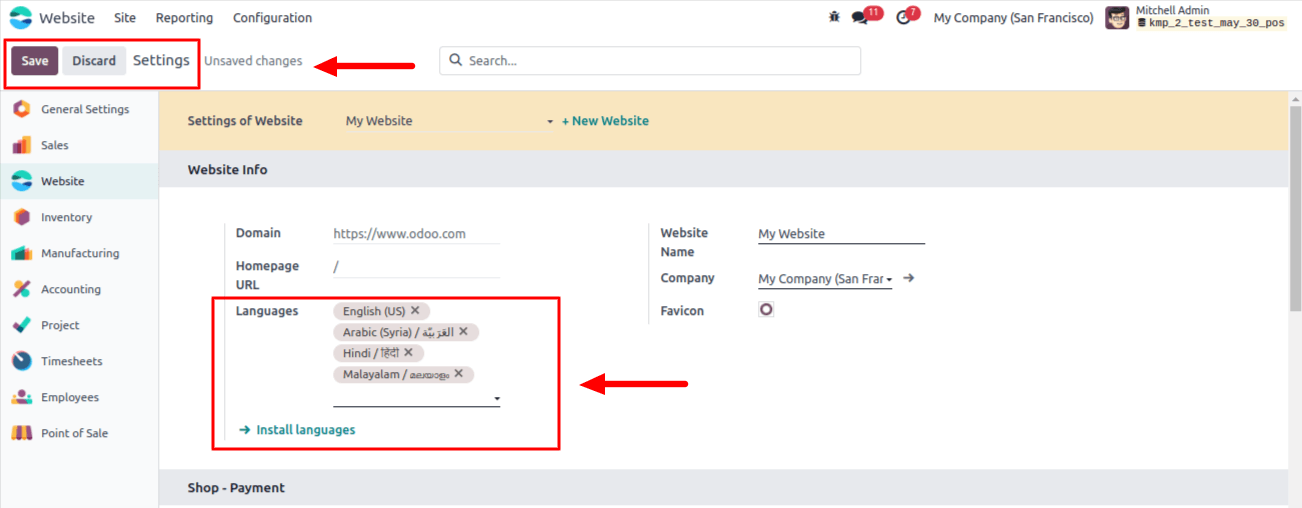Screen dimensions: 1302x508
Task: Select the Accounting sidebar icon
Action: [22, 289]
